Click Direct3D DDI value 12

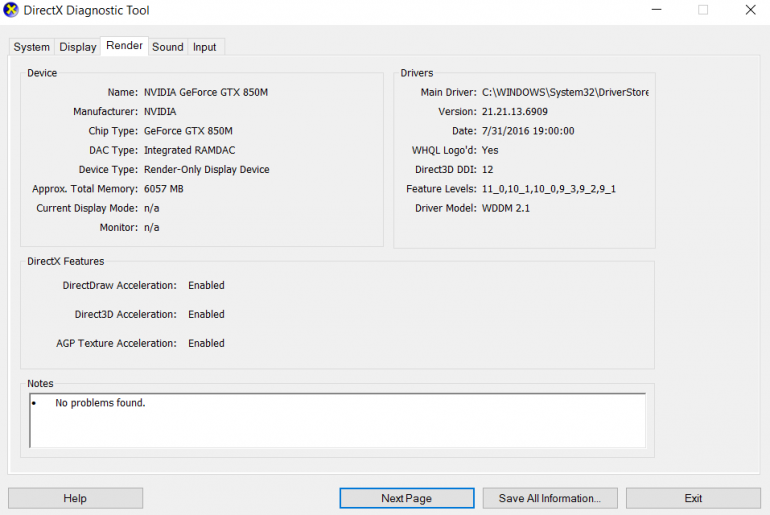tap(487, 169)
